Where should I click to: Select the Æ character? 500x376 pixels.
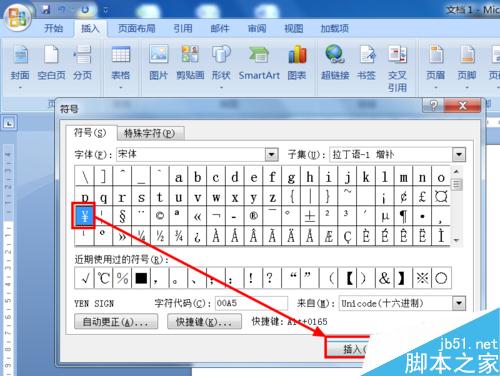328,236
